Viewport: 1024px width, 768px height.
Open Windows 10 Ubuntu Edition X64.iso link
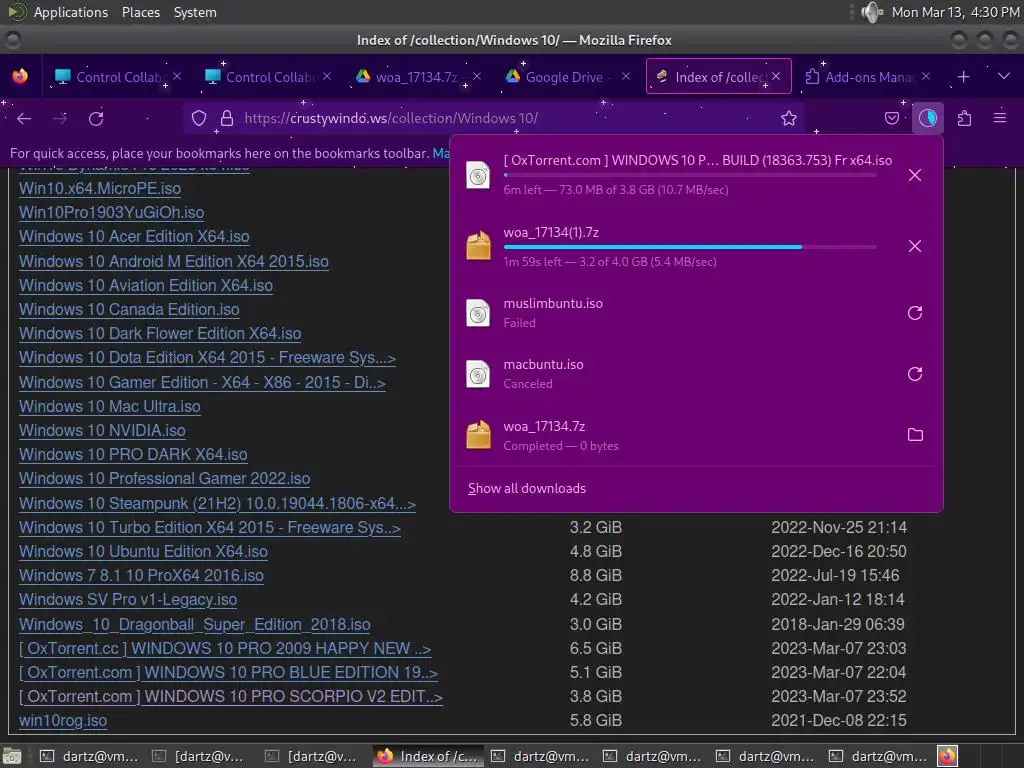click(x=143, y=551)
